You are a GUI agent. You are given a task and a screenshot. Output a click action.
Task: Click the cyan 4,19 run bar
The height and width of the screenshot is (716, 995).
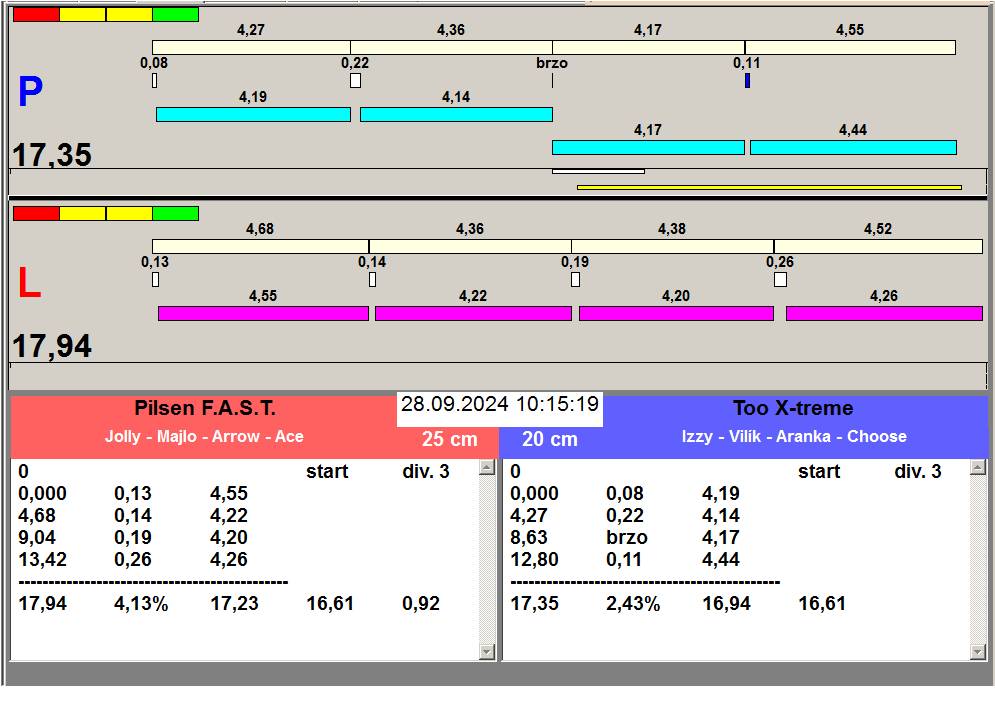(x=253, y=115)
